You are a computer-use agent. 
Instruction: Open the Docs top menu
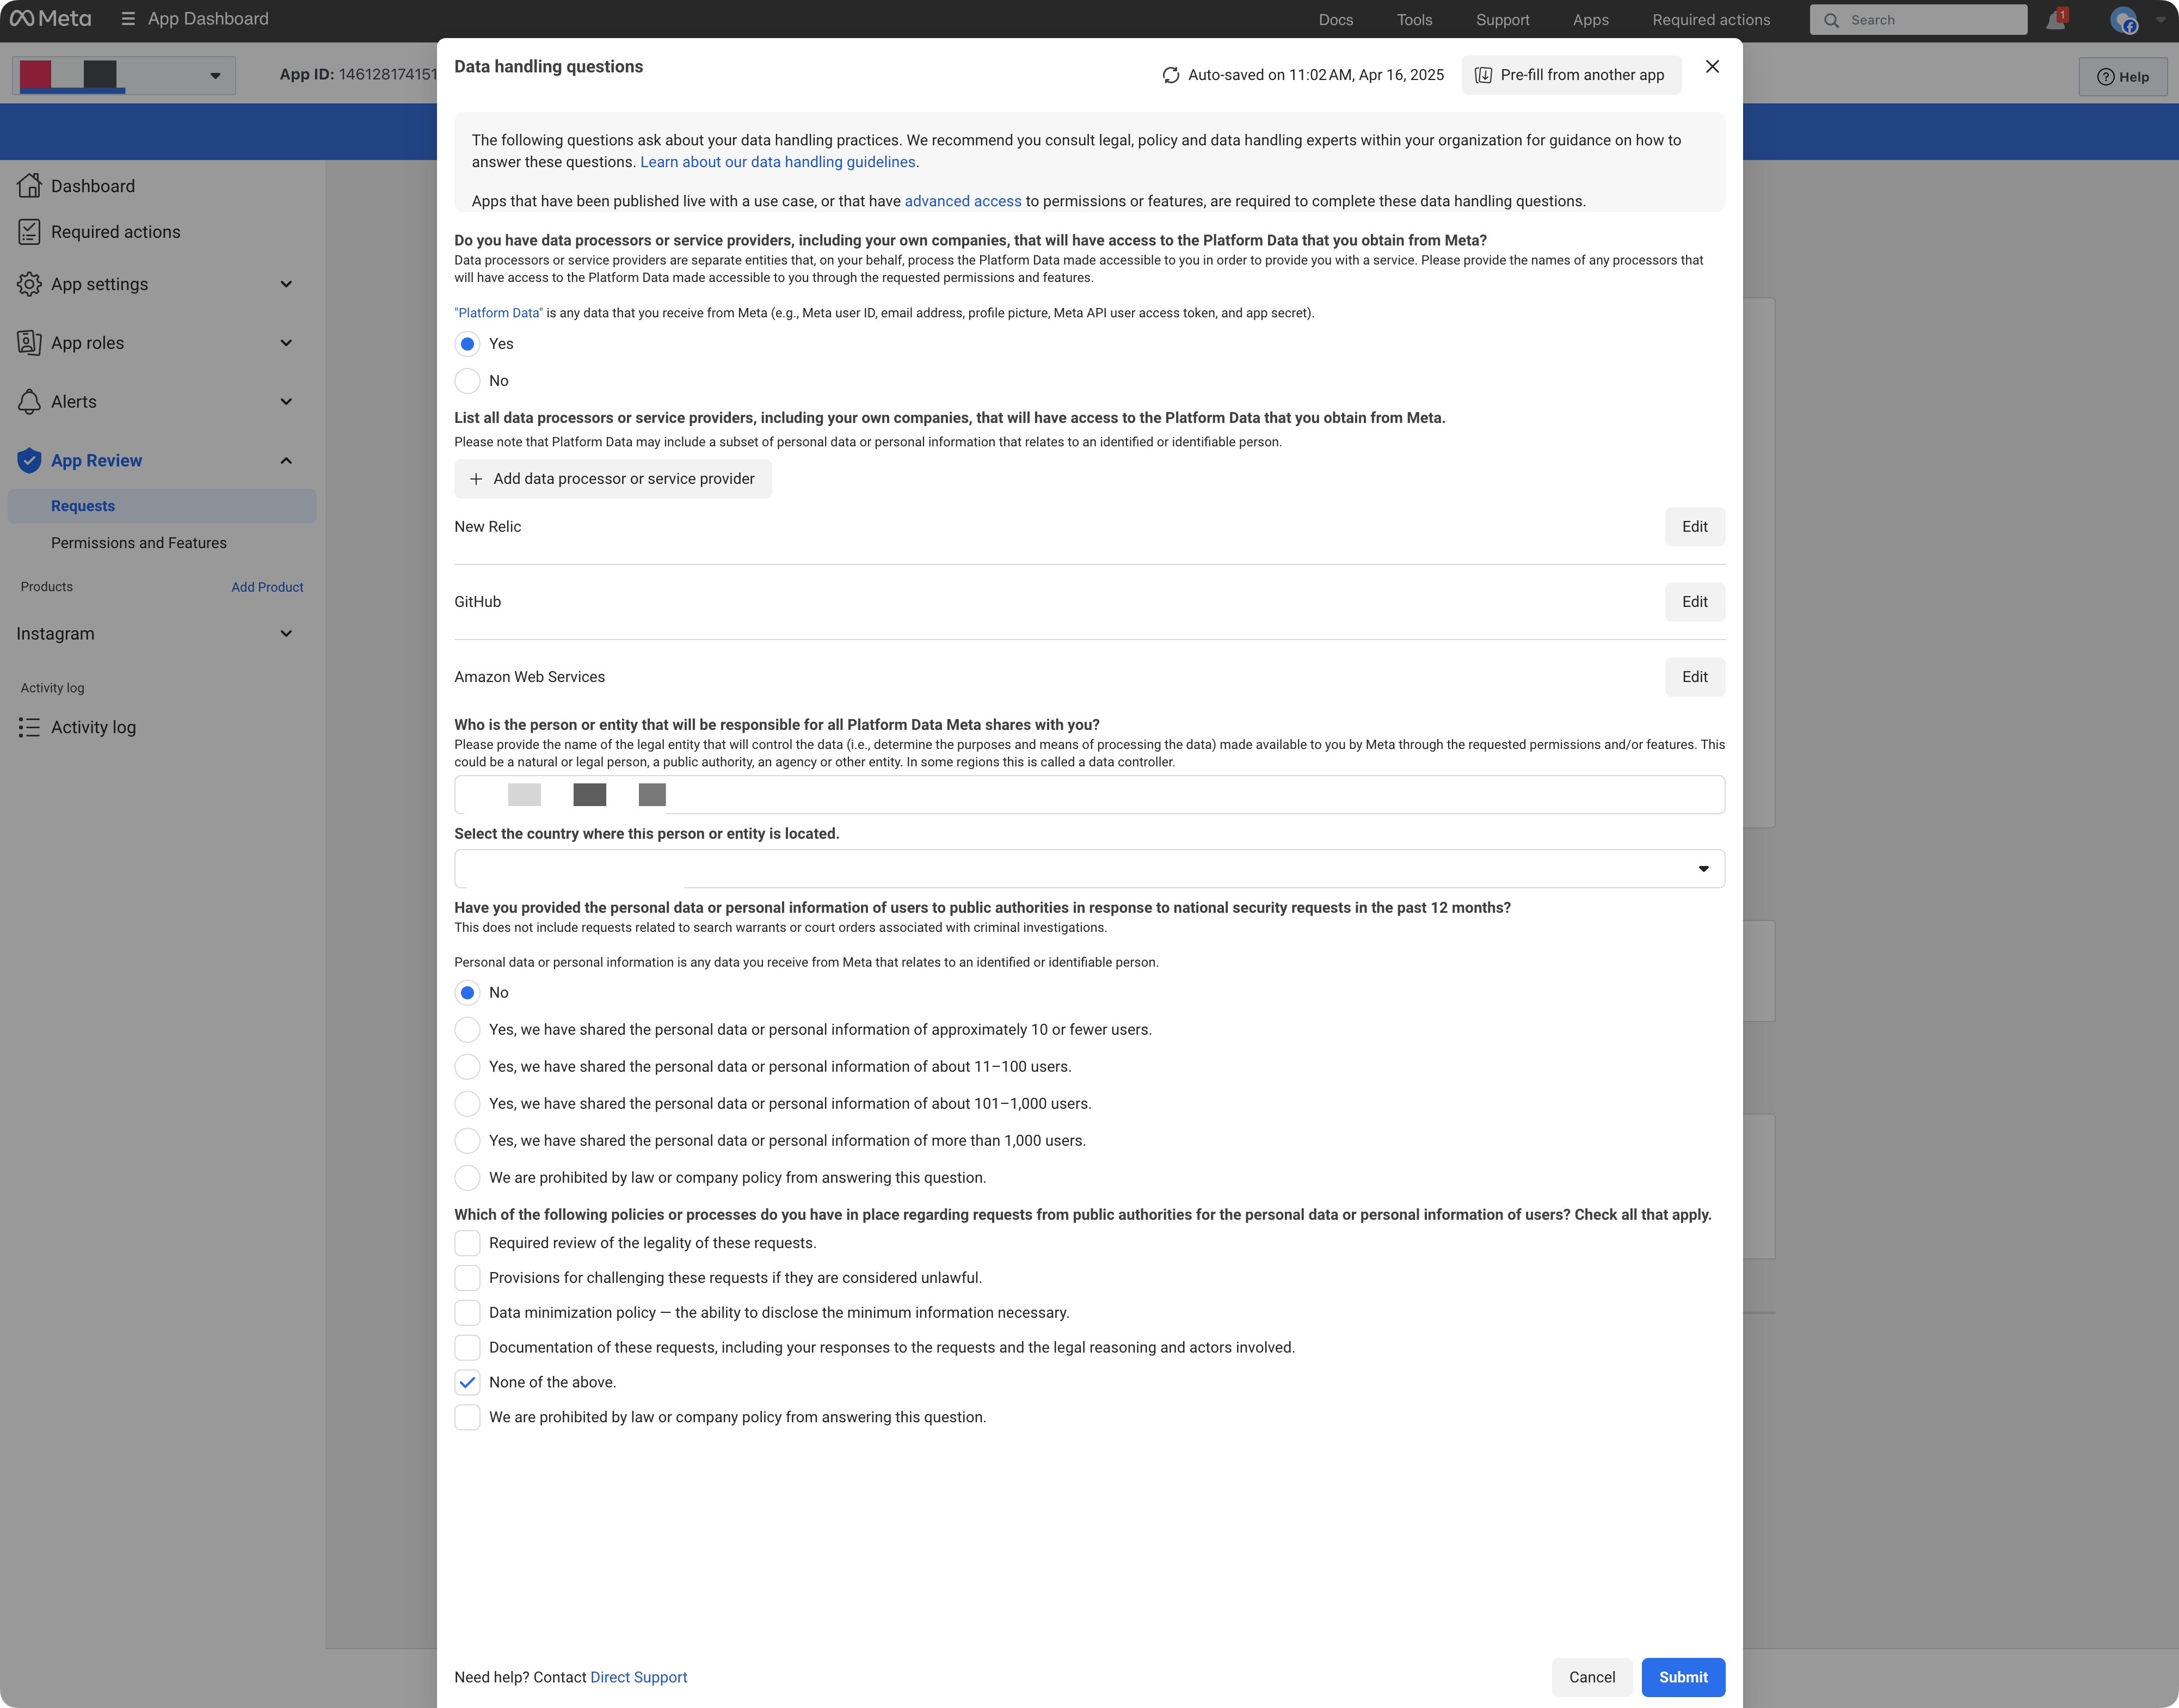pyautogui.click(x=1335, y=20)
